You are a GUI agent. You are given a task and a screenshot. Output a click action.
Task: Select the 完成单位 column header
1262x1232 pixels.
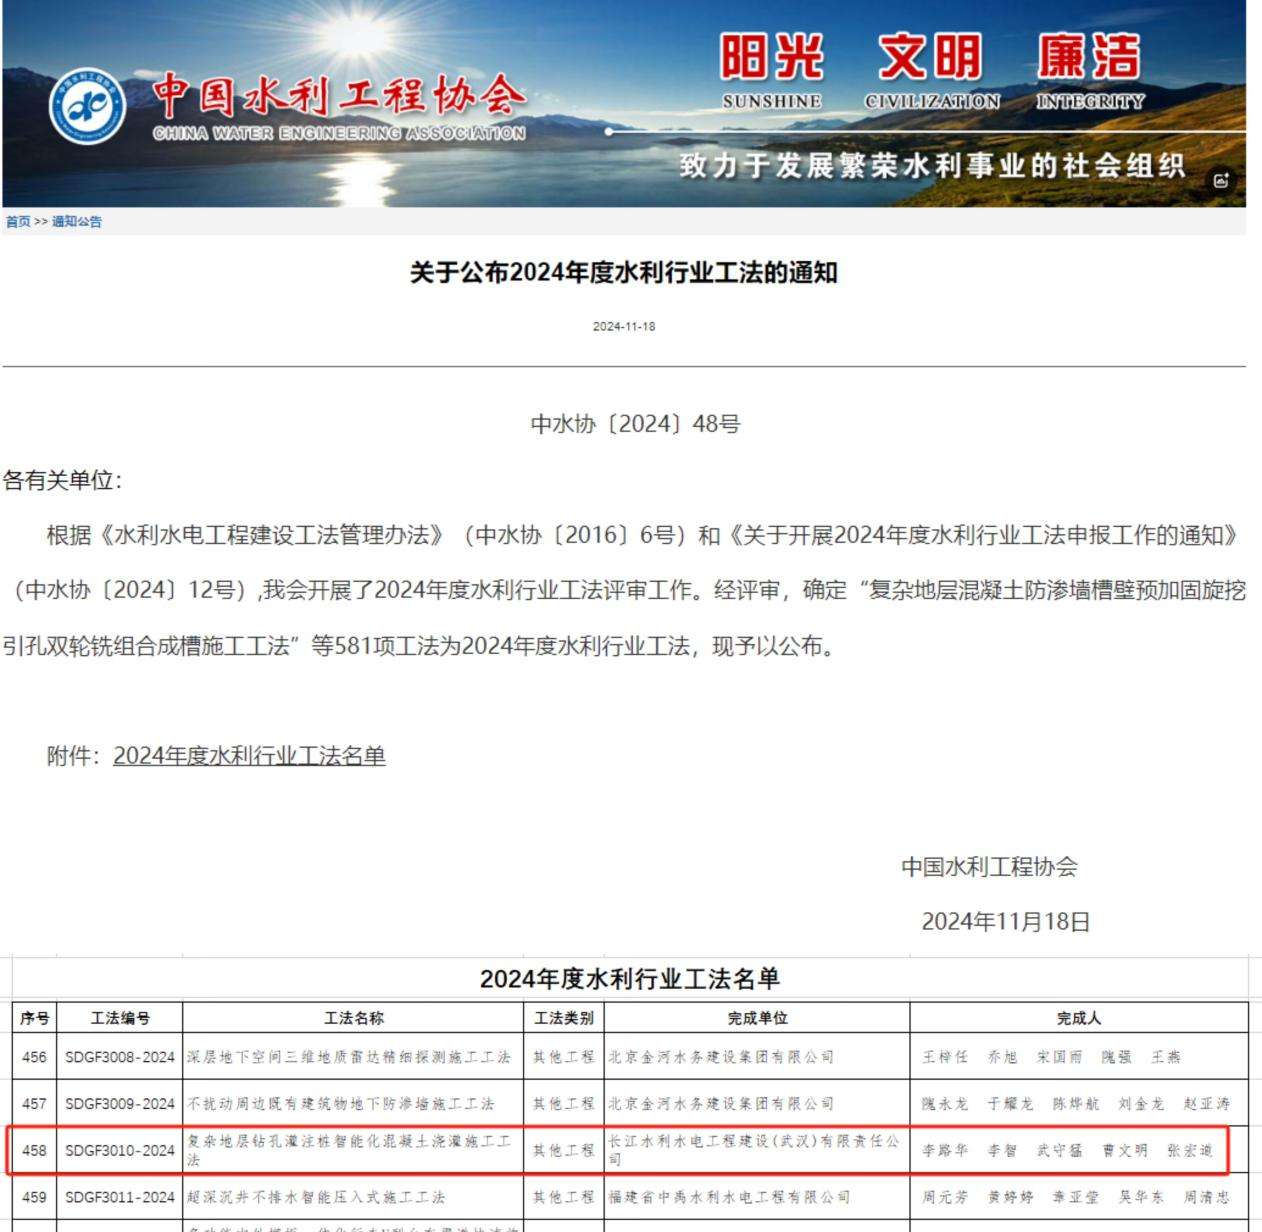point(757,1018)
